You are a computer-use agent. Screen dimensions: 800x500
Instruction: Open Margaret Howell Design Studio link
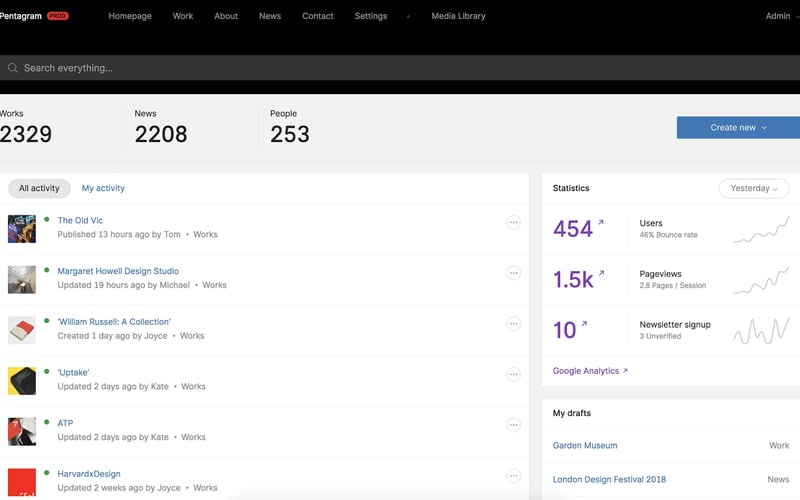(118, 271)
